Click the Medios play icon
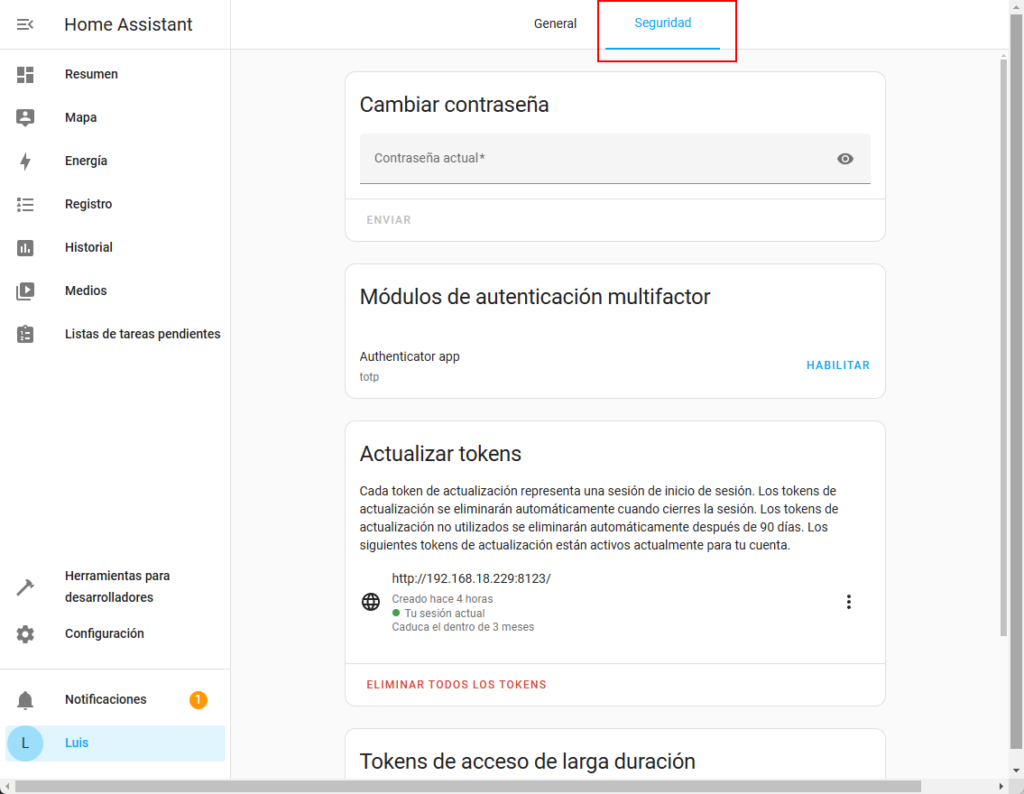The image size is (1024, 794). click(25, 291)
